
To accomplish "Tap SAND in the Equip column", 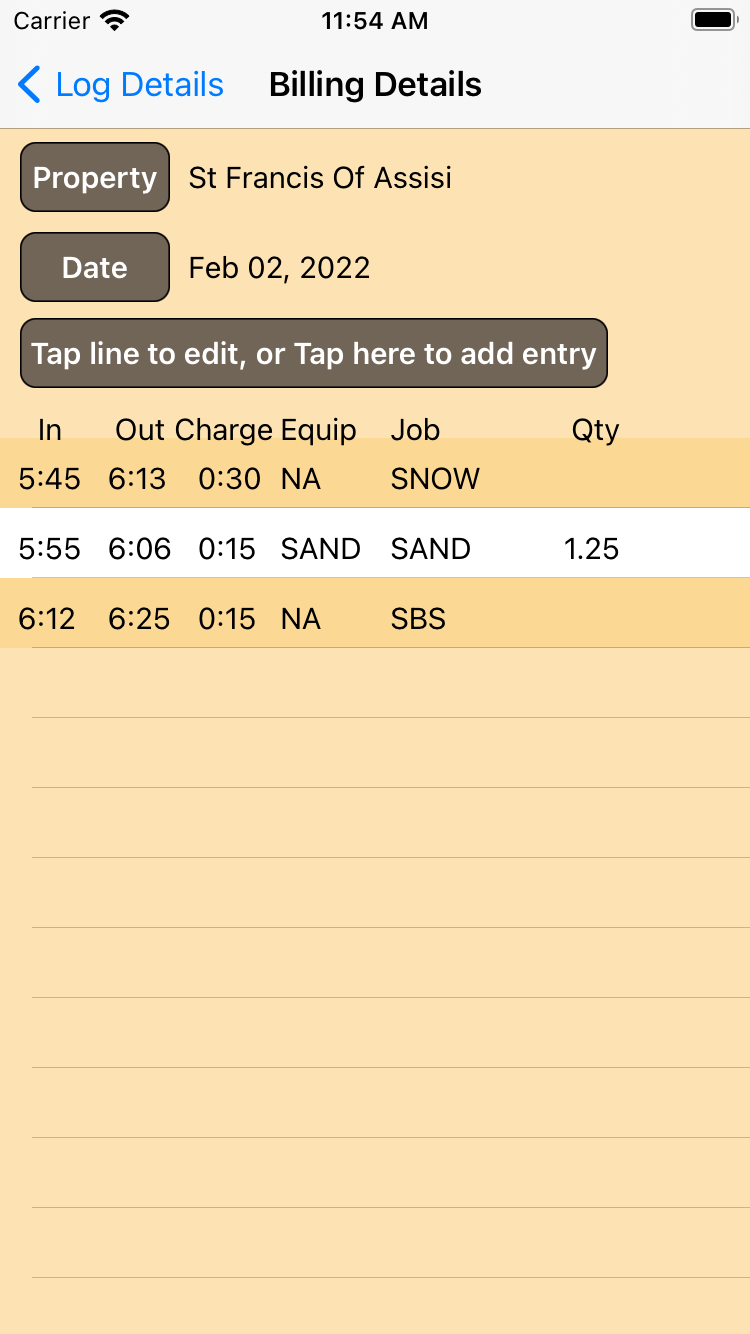I will point(320,549).
